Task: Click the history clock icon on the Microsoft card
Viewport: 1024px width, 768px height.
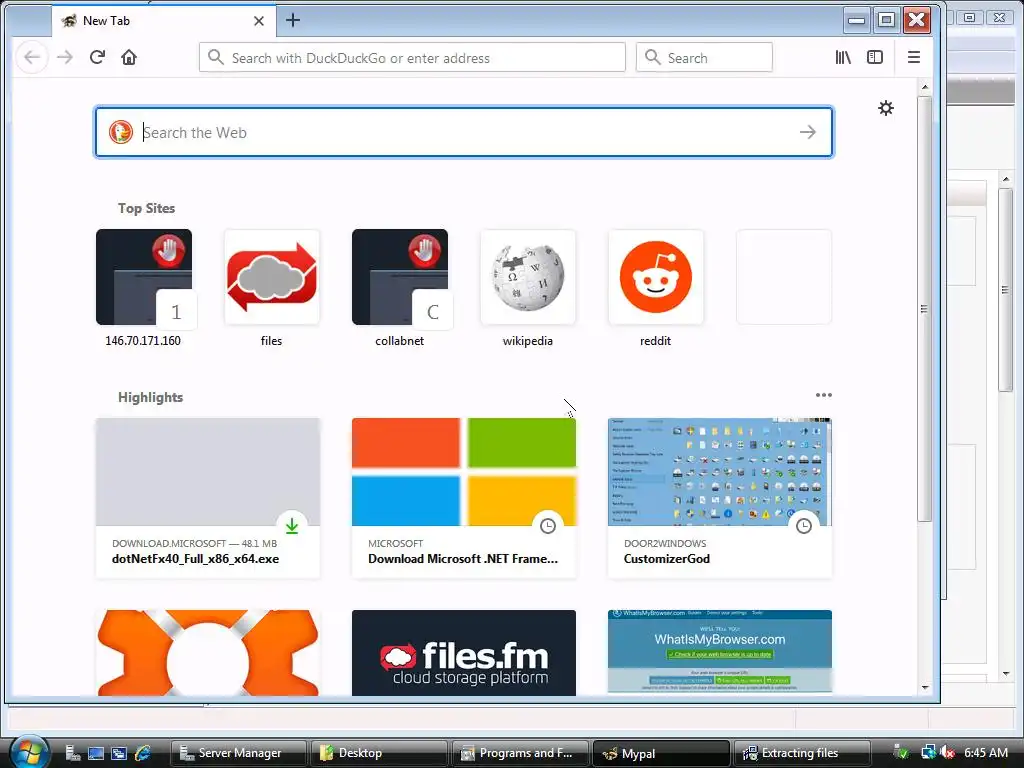Action: (548, 526)
